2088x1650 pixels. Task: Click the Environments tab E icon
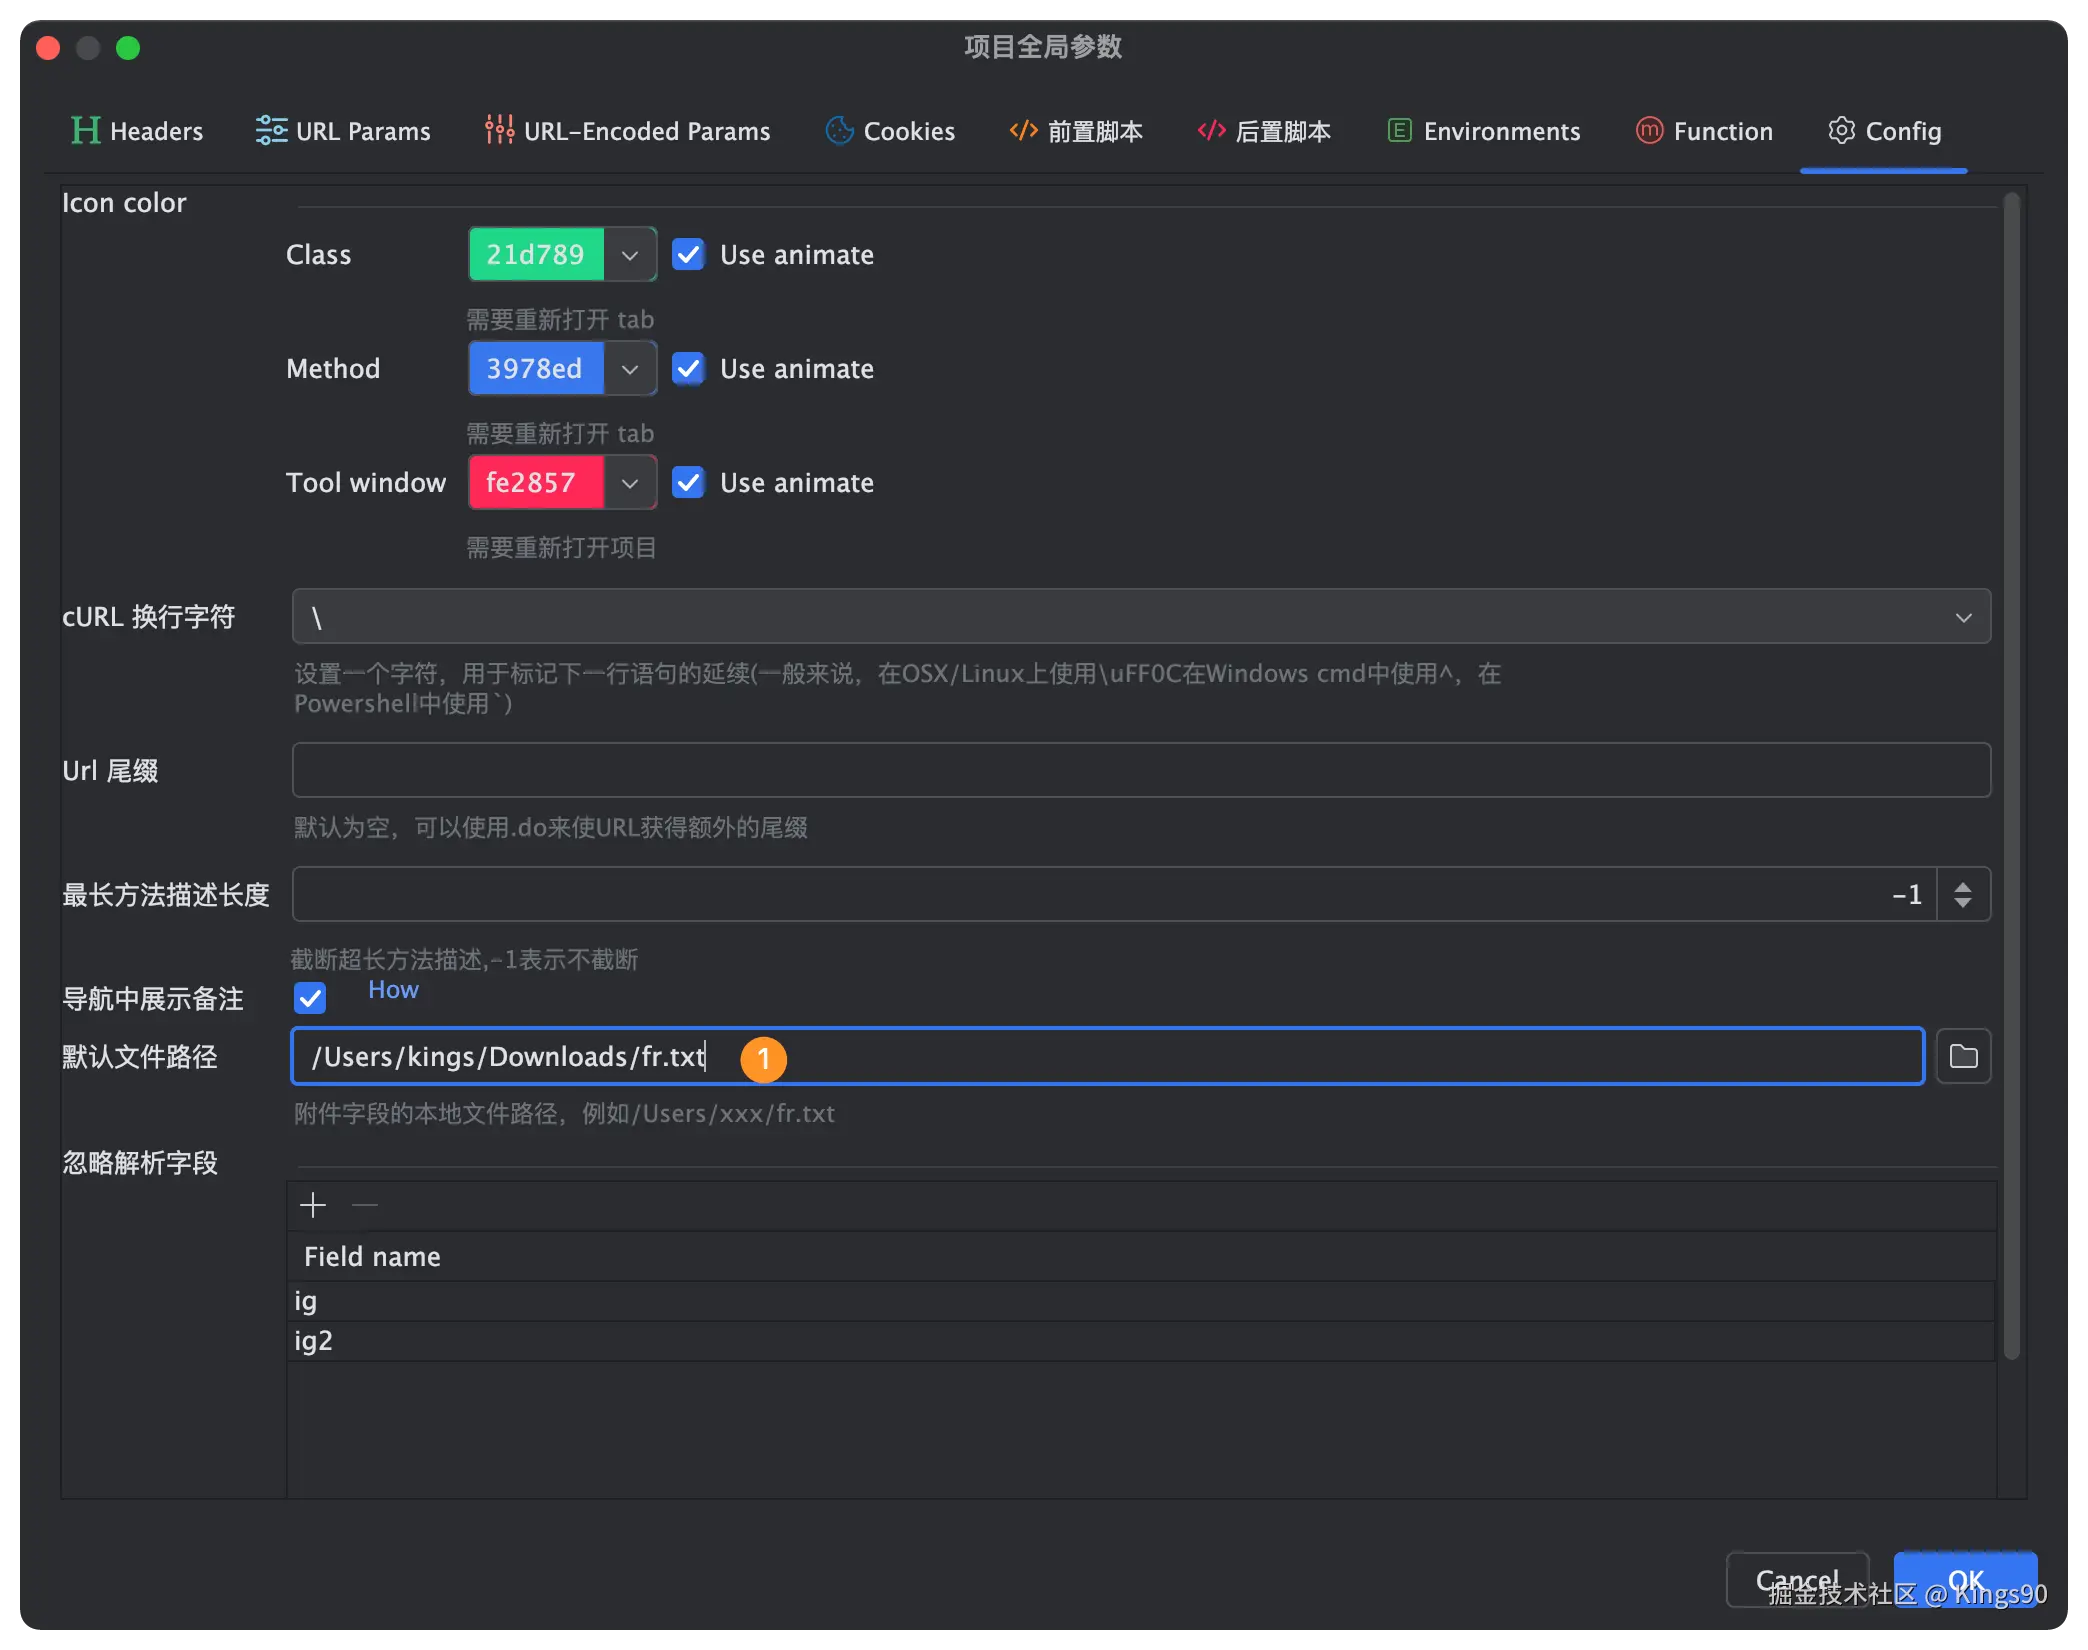click(1399, 130)
